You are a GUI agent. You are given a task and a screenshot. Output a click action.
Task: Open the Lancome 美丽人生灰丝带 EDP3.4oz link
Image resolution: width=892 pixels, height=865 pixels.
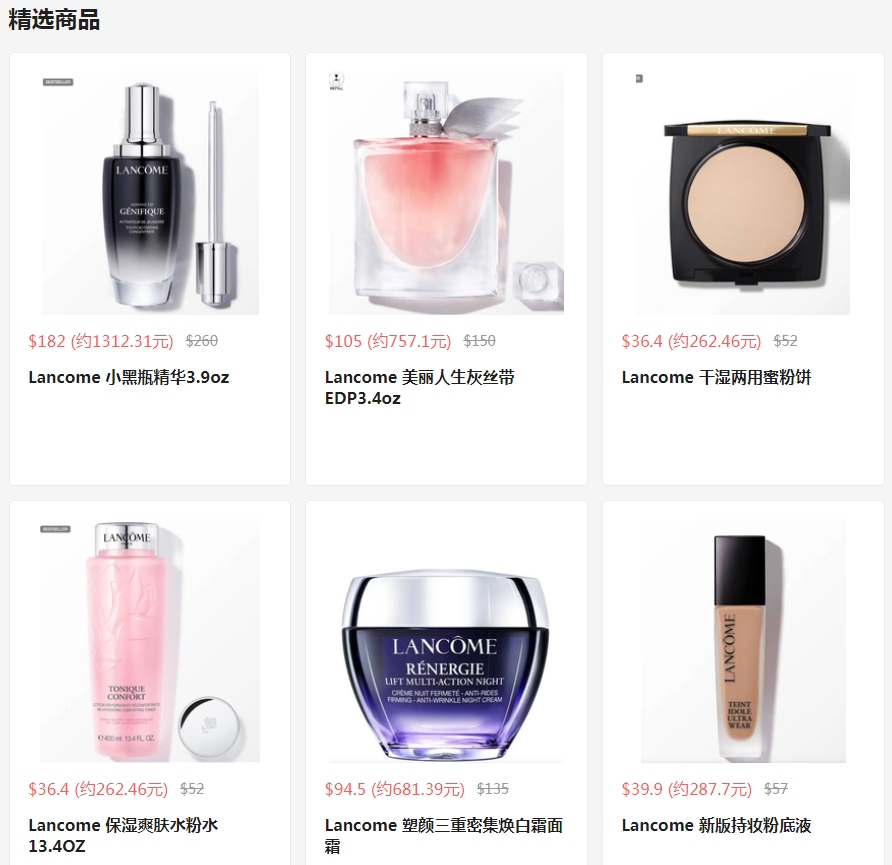(420, 388)
